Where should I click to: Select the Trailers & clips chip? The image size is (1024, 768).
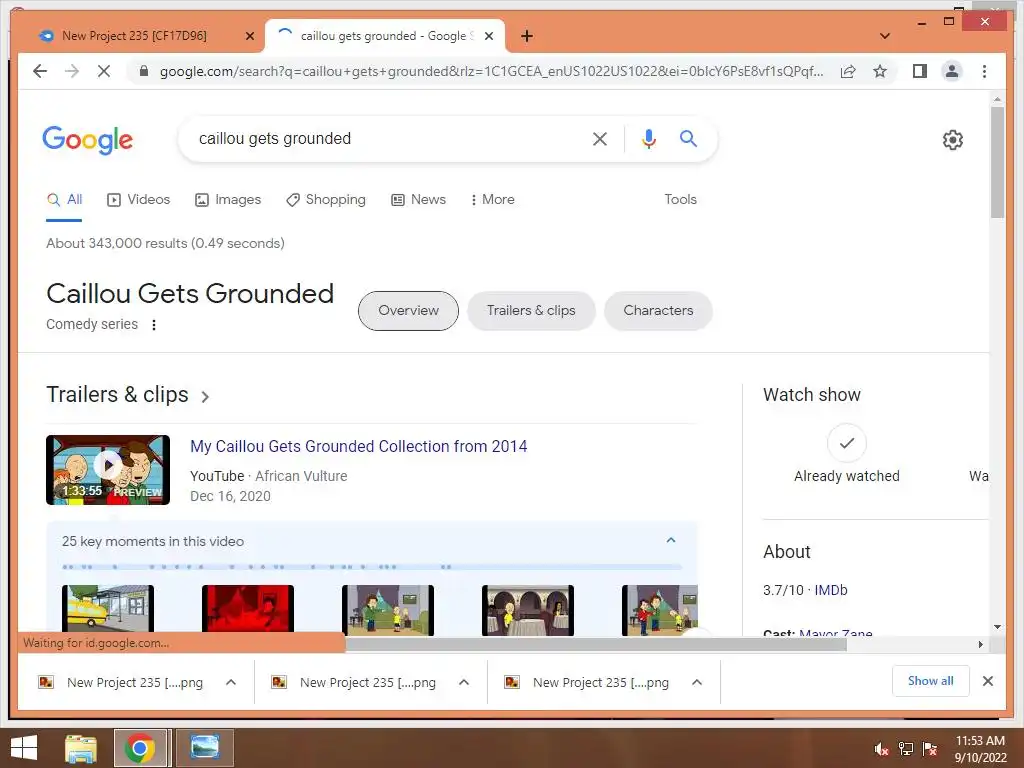point(531,311)
